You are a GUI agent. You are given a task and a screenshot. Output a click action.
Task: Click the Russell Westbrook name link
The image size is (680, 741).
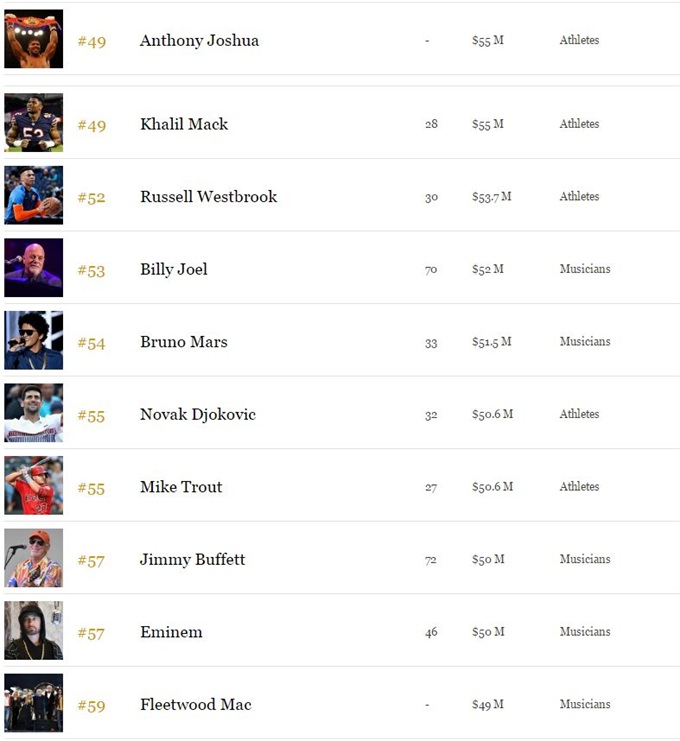208,197
